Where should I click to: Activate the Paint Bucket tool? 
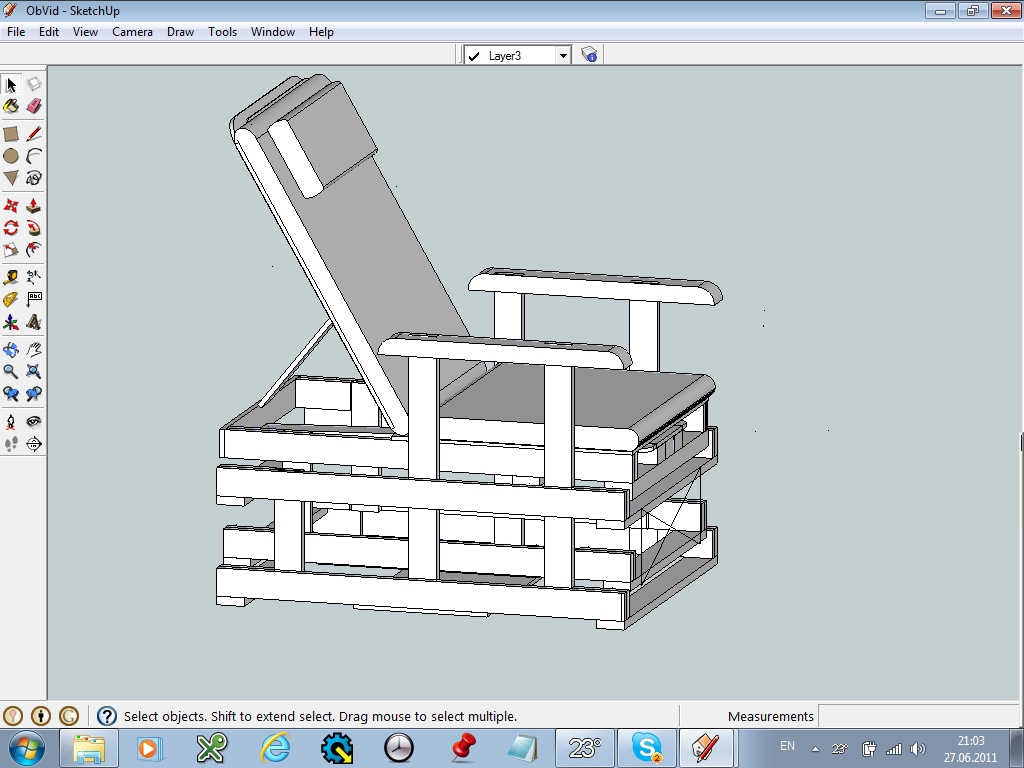[11, 106]
